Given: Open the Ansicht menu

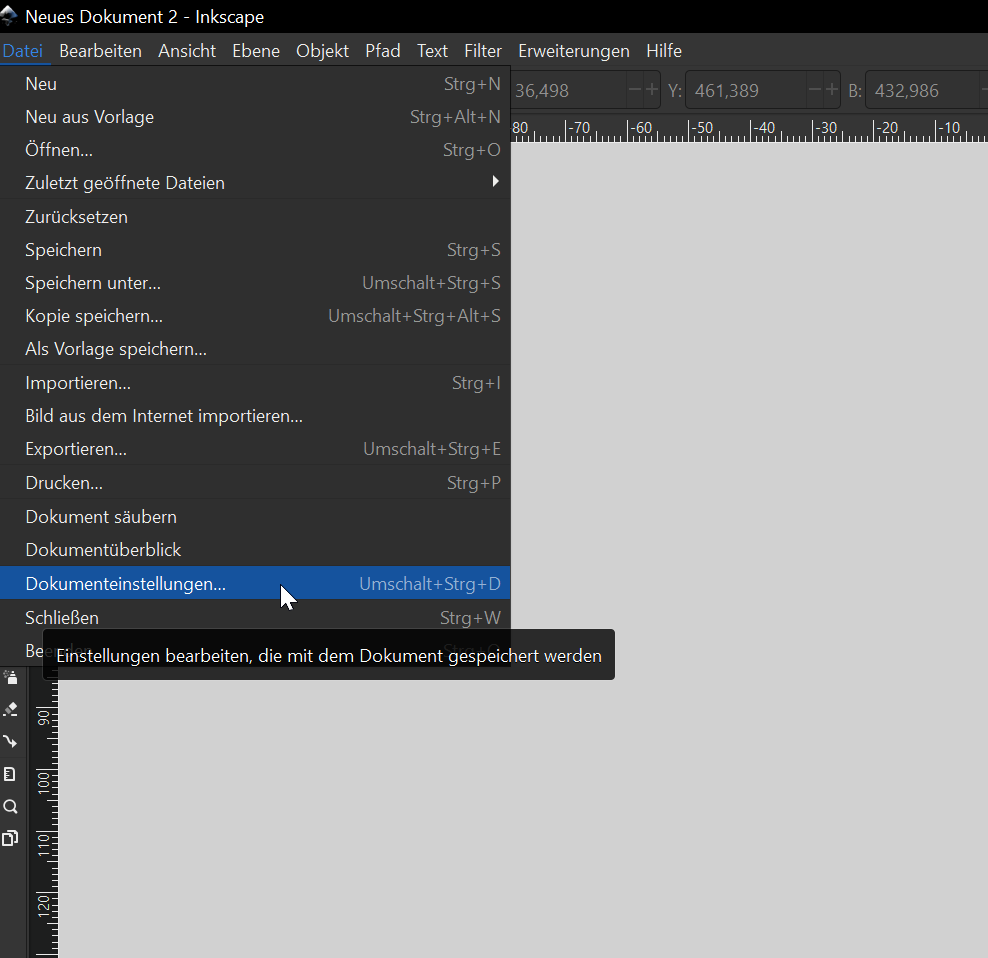Looking at the screenshot, I should [x=187, y=51].
